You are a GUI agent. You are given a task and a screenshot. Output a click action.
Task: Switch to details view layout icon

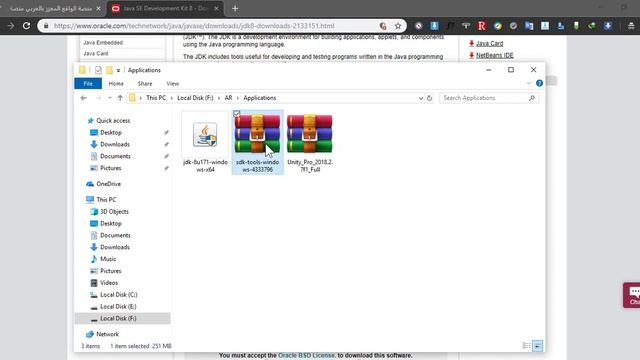(x=527, y=346)
